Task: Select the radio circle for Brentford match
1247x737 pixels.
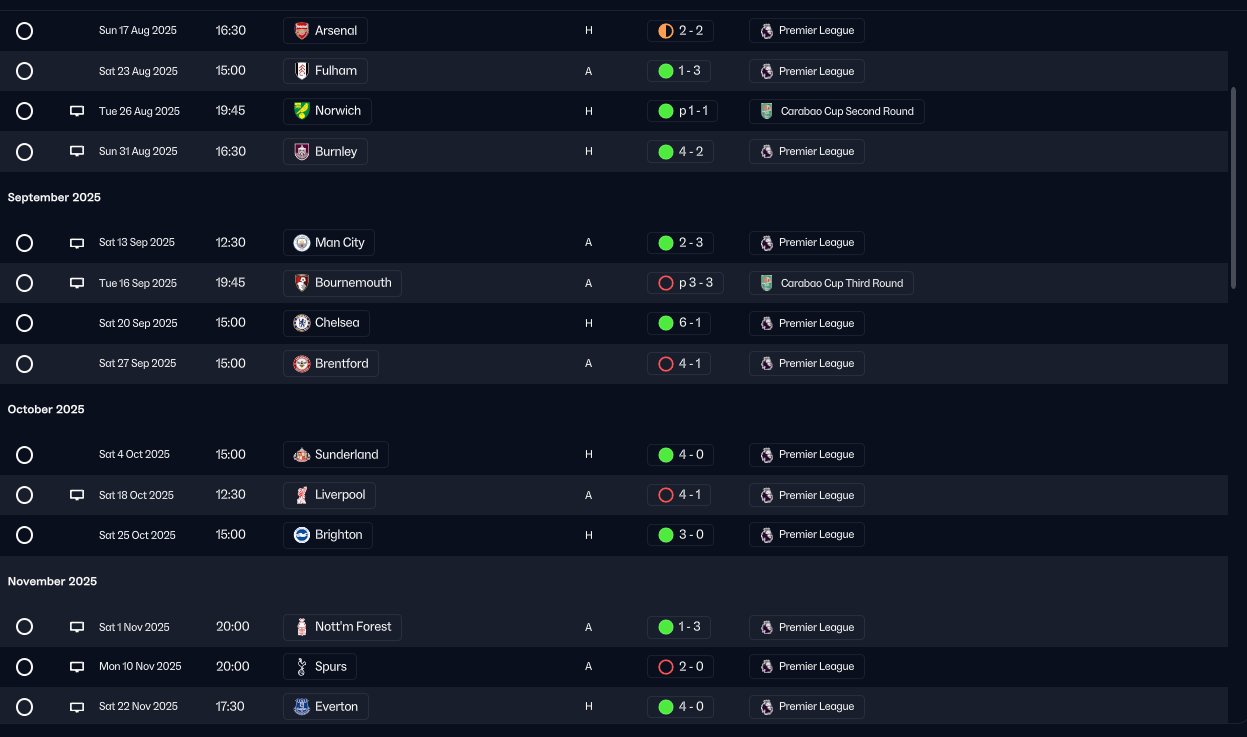Action: pos(25,363)
